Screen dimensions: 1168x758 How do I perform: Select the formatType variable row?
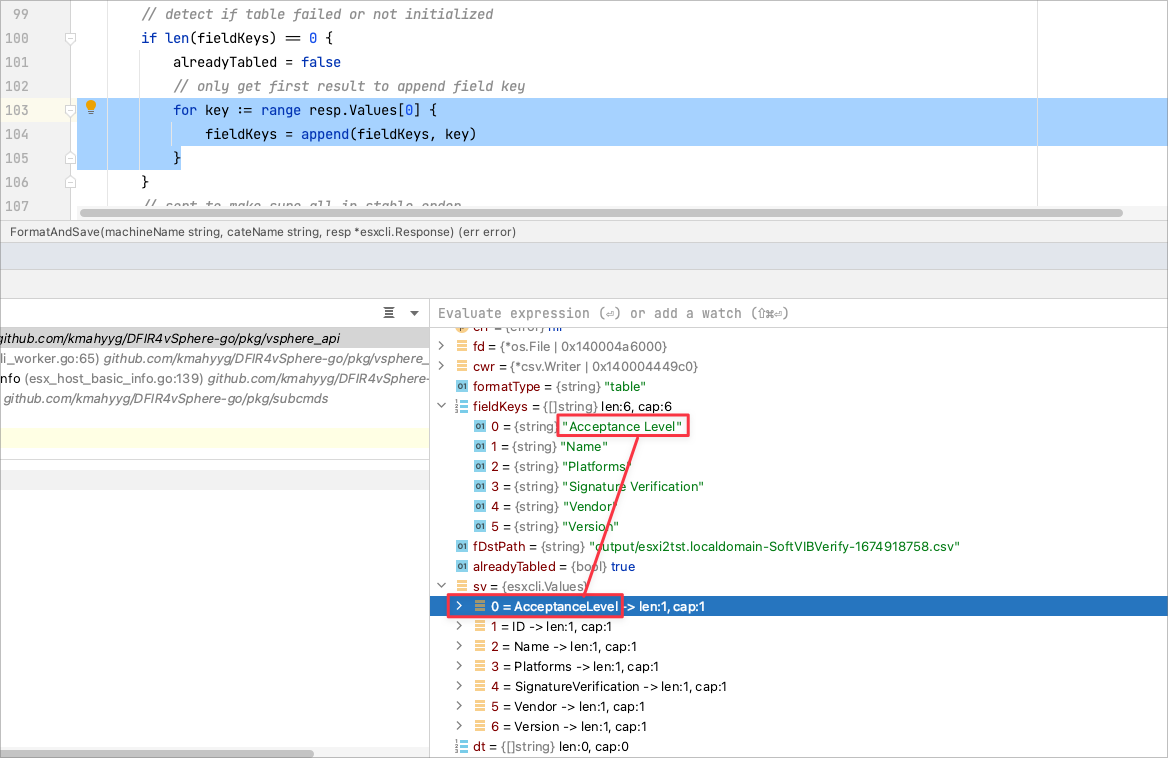[799, 386]
